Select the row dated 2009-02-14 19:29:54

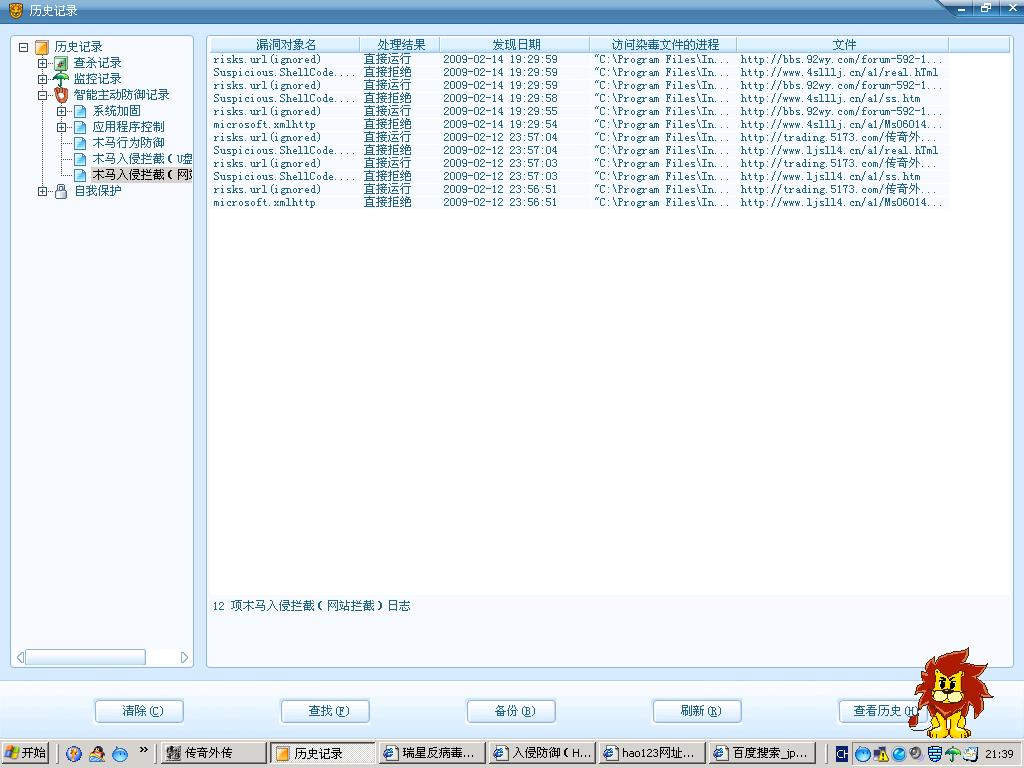(578, 125)
